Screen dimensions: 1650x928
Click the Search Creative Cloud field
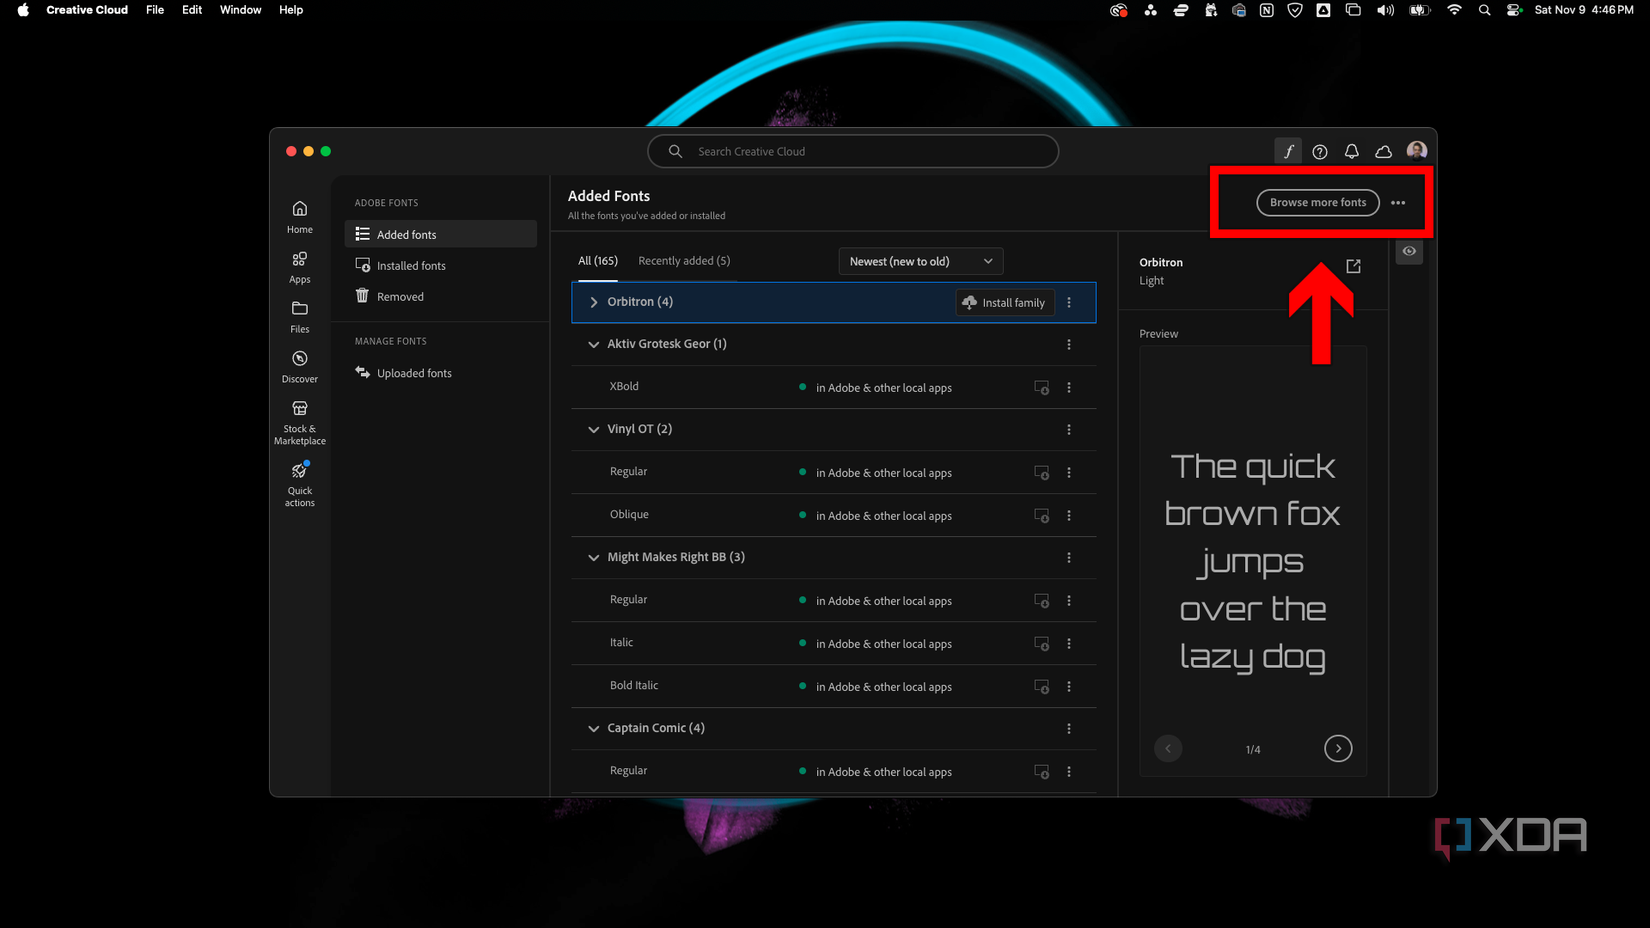(x=853, y=151)
